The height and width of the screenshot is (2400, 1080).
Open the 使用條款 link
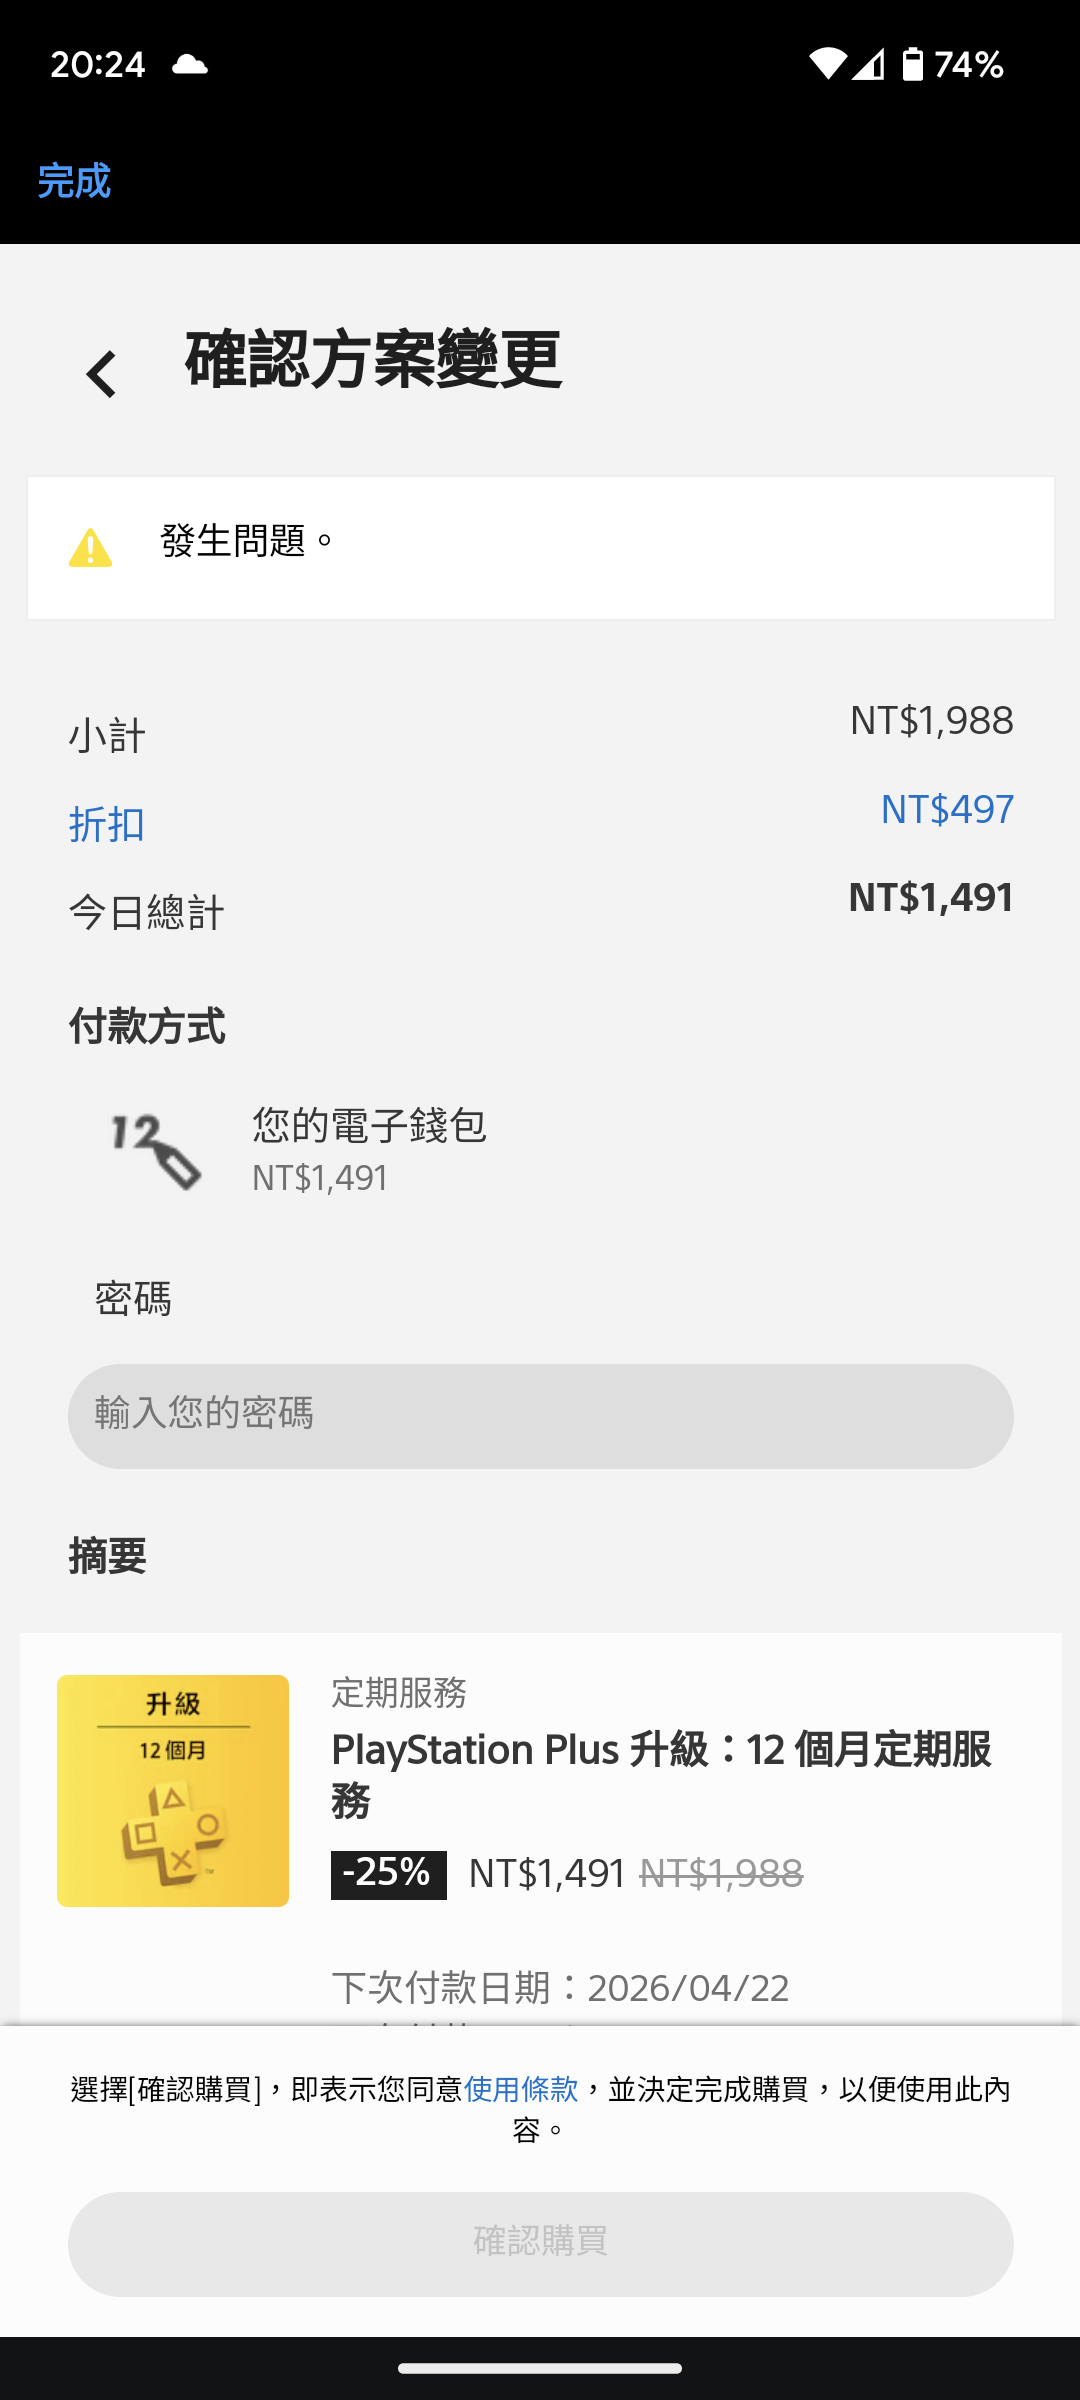point(521,2089)
